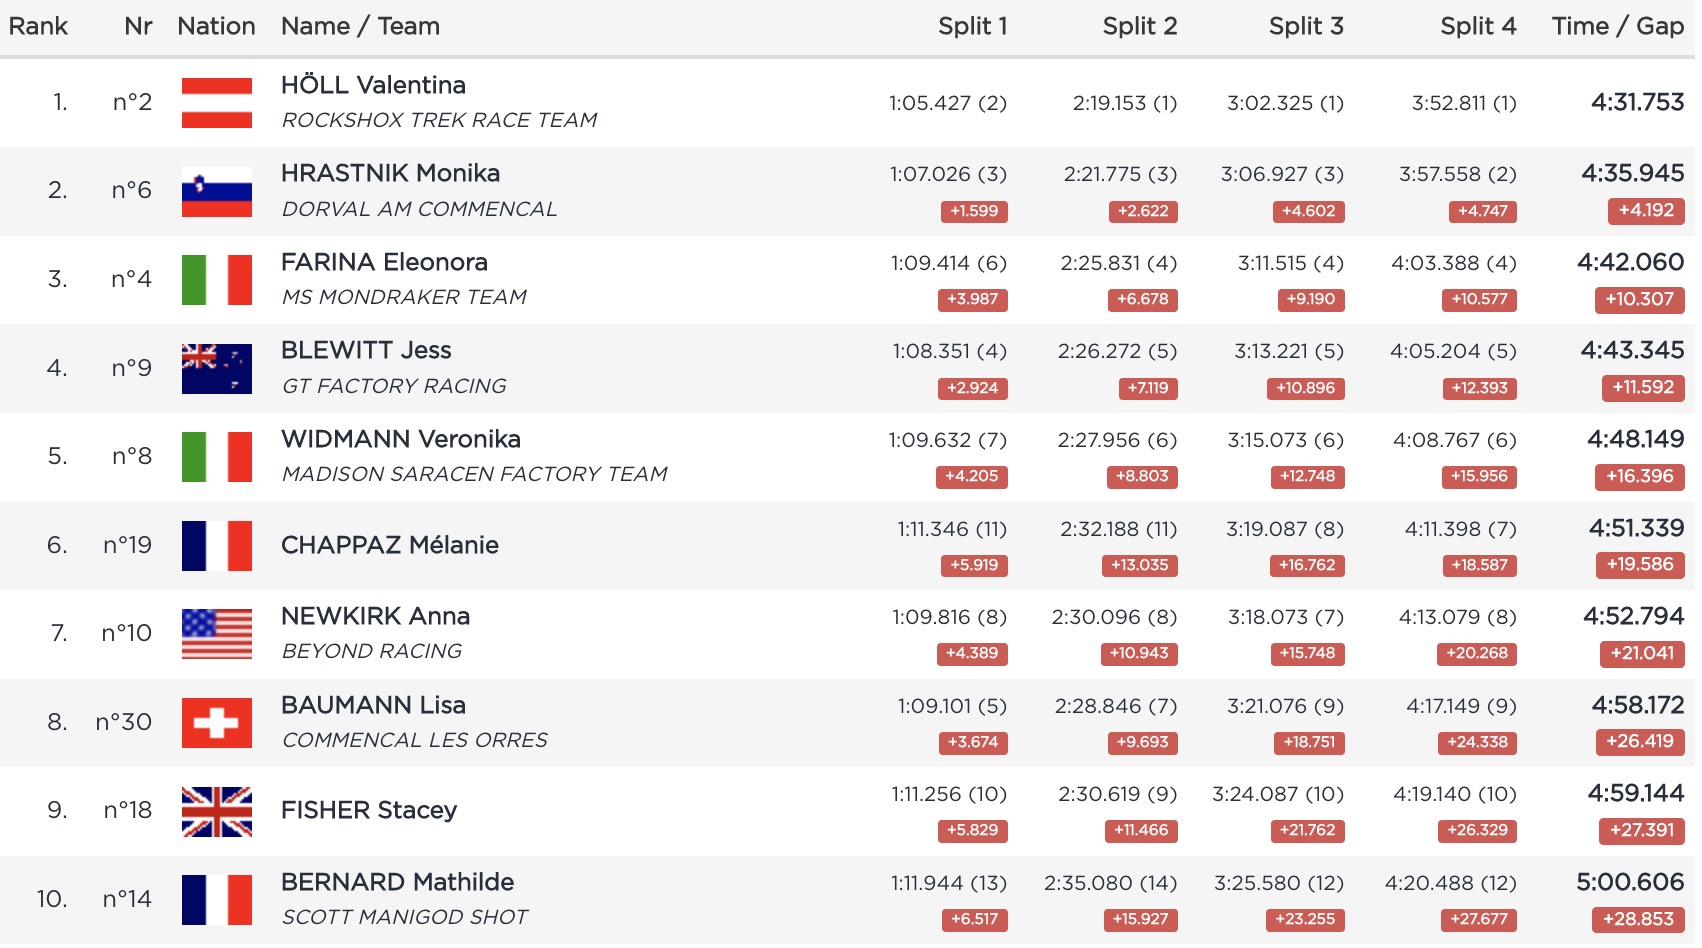Click the Split 1 column header
Screen dimensions: 1702x948
pyautogui.click(x=972, y=27)
